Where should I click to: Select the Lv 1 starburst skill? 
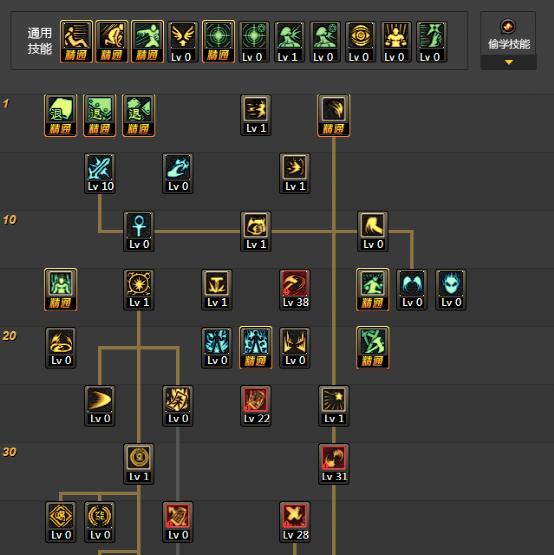(334, 406)
